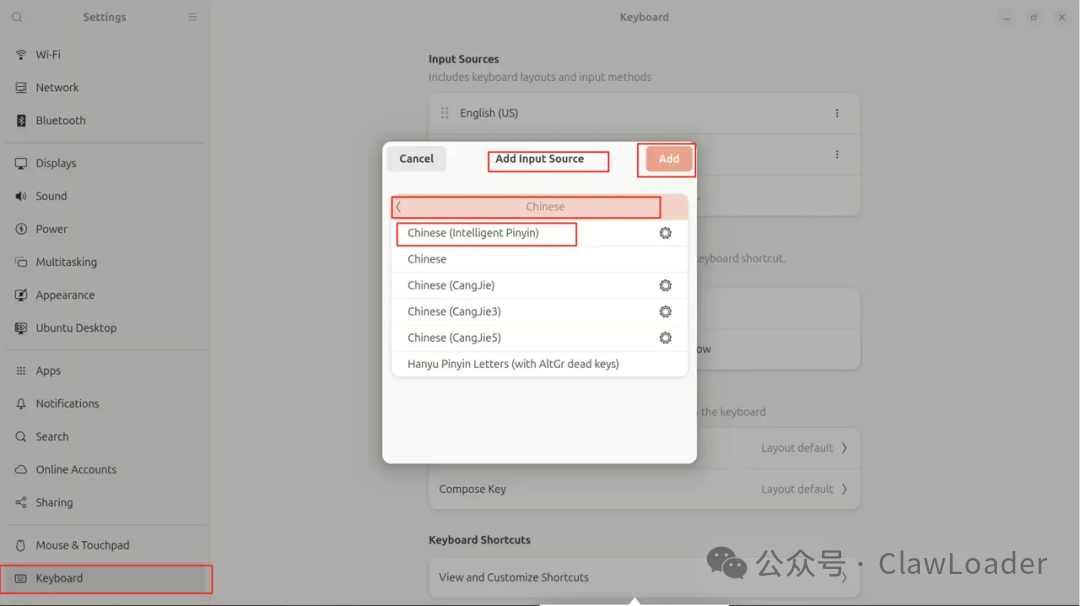Open preferences gear for Chinese (Intelligent Pinyin)

coord(665,233)
